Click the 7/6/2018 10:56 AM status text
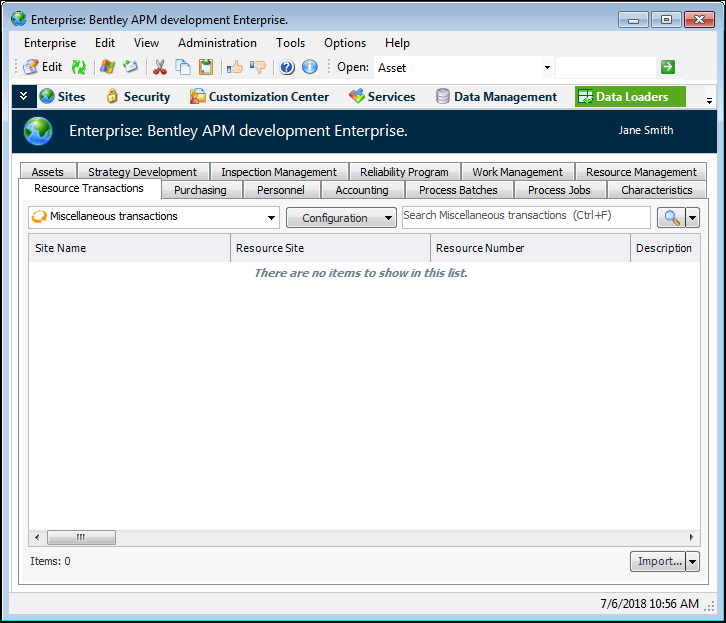 click(650, 604)
